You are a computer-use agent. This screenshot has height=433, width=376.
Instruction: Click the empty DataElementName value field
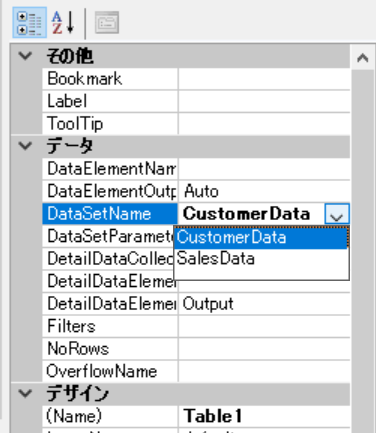(264, 169)
